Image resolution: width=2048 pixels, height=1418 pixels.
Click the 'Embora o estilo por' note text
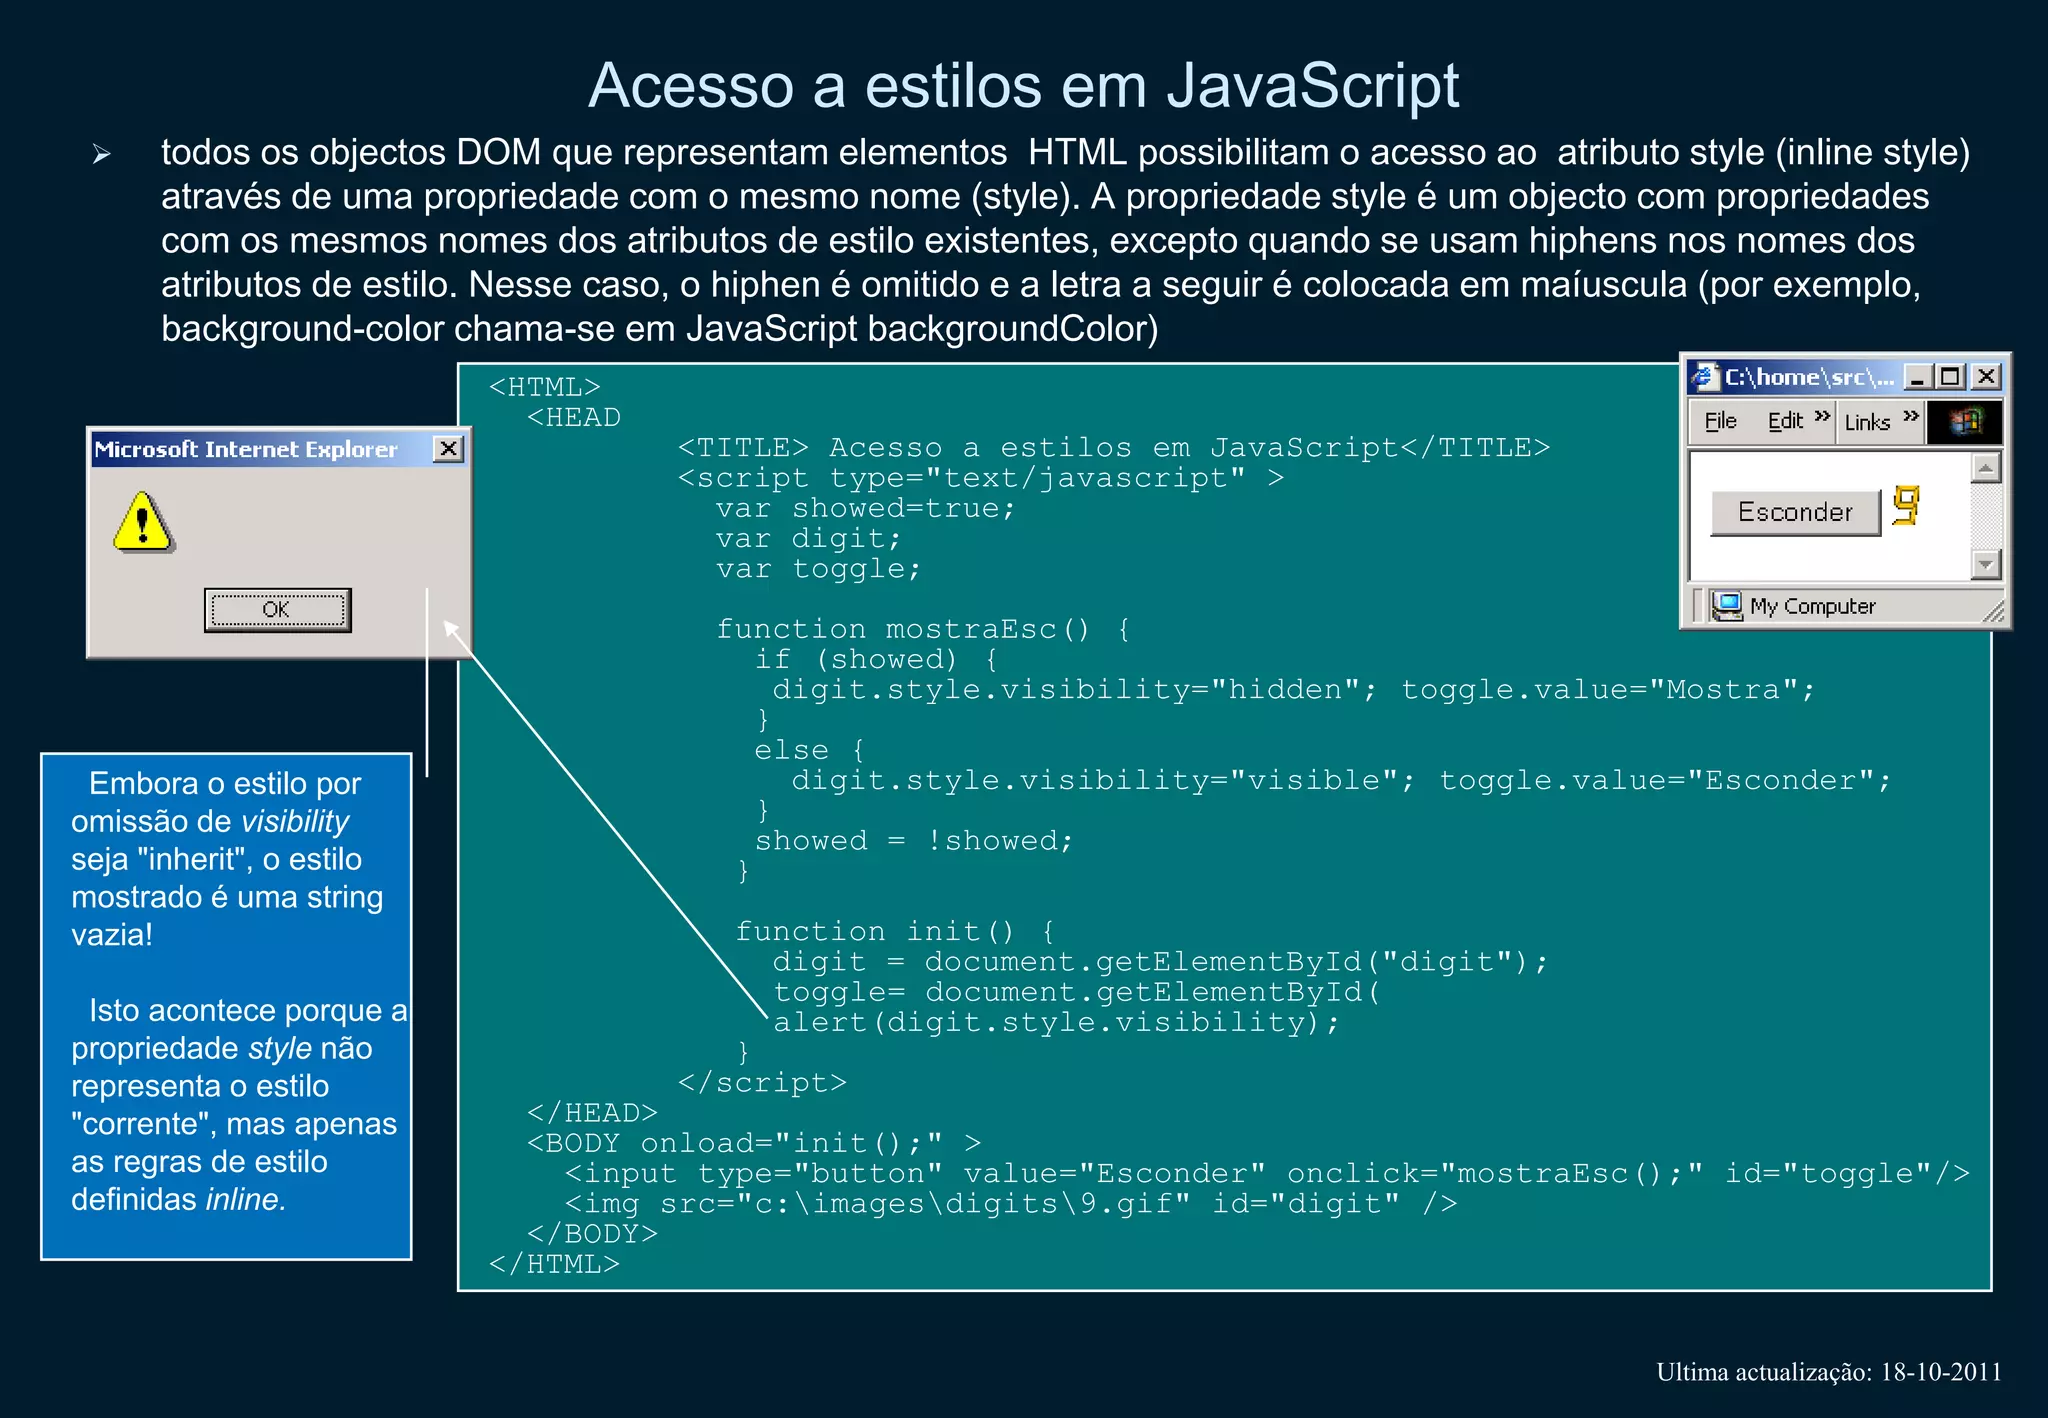(x=225, y=783)
